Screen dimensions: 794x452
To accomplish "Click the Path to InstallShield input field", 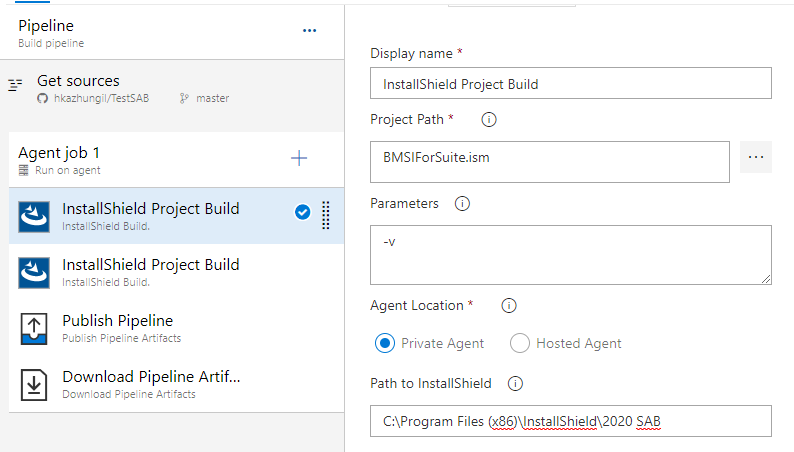I will pos(571,421).
